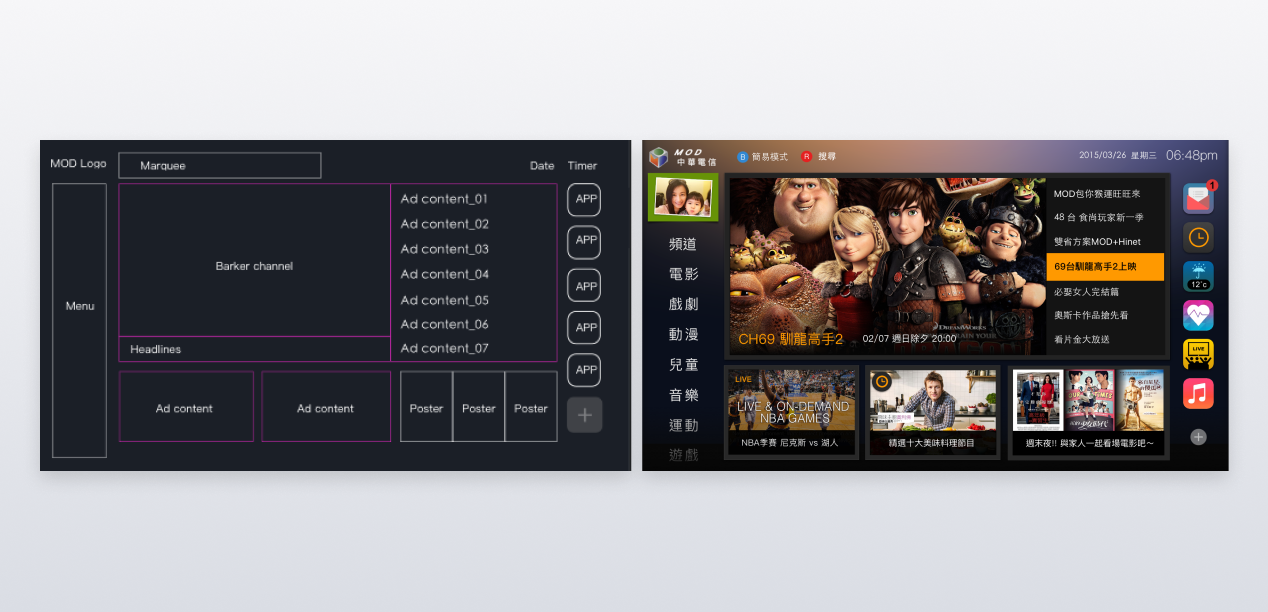Viewport: 1268px width, 612px height.
Task: Choose 音樂 from the side menu
Action: [683, 395]
